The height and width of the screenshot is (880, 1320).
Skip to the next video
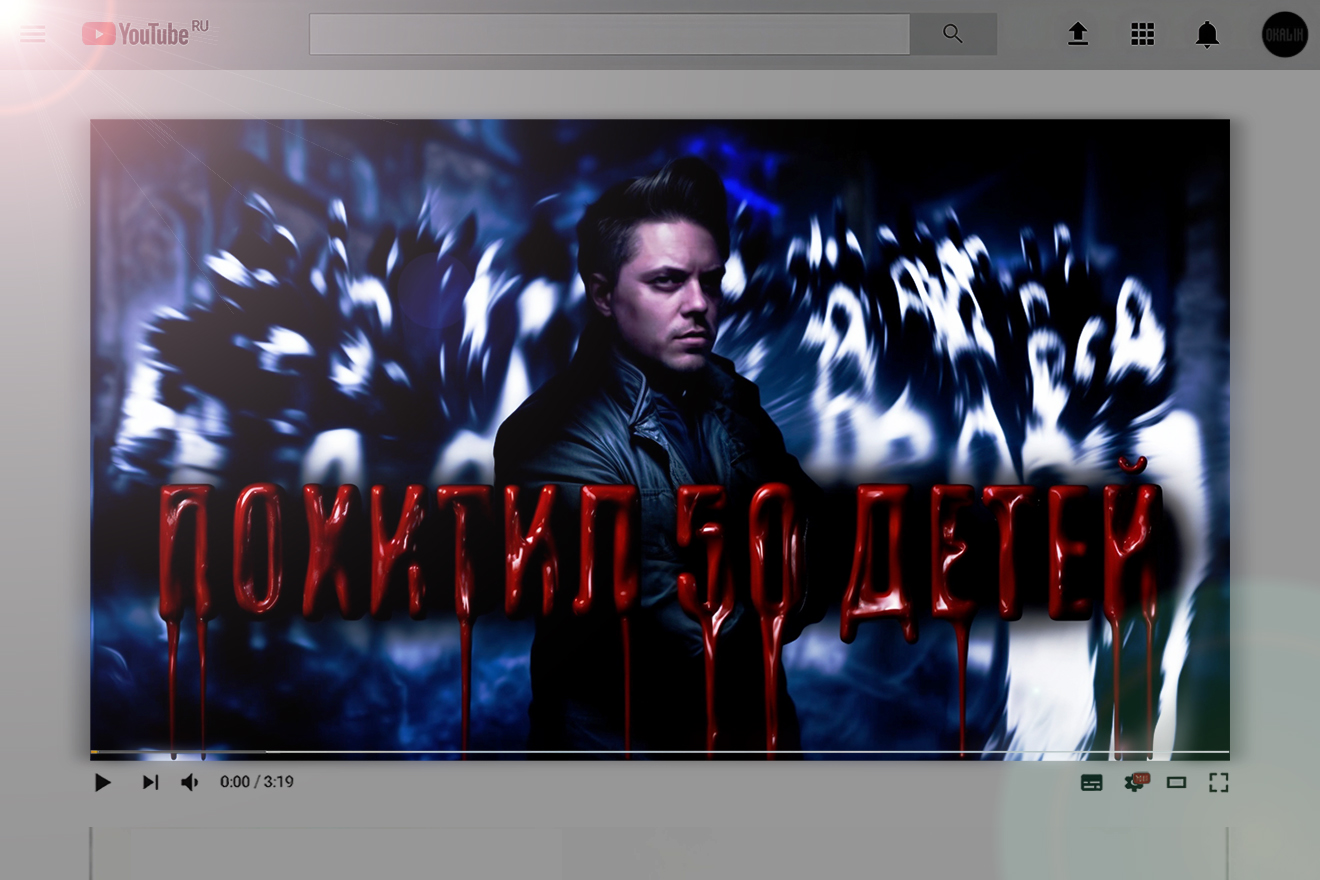150,782
